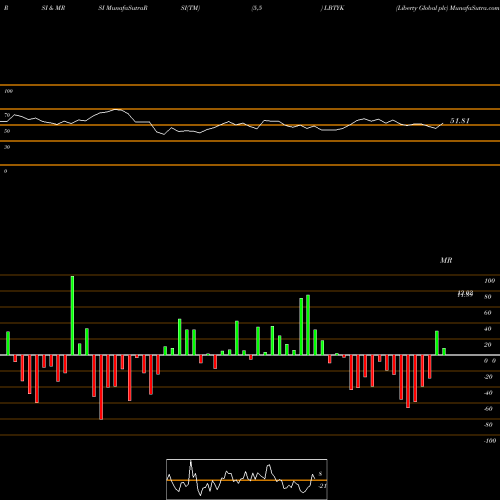Click the 70 level label on RSI panel
The width and height of the screenshot is (500, 500).
[x=7, y=115]
